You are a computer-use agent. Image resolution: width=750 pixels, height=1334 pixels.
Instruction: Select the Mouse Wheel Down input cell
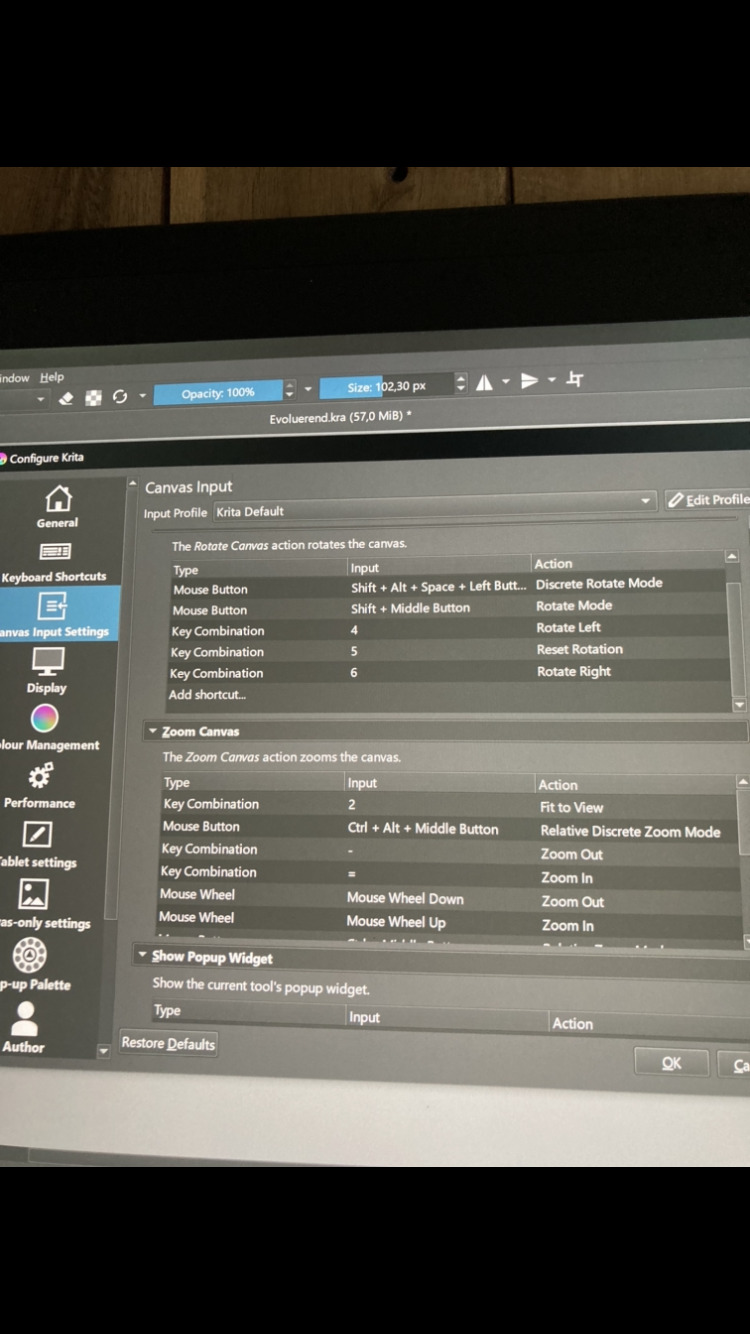pos(405,898)
